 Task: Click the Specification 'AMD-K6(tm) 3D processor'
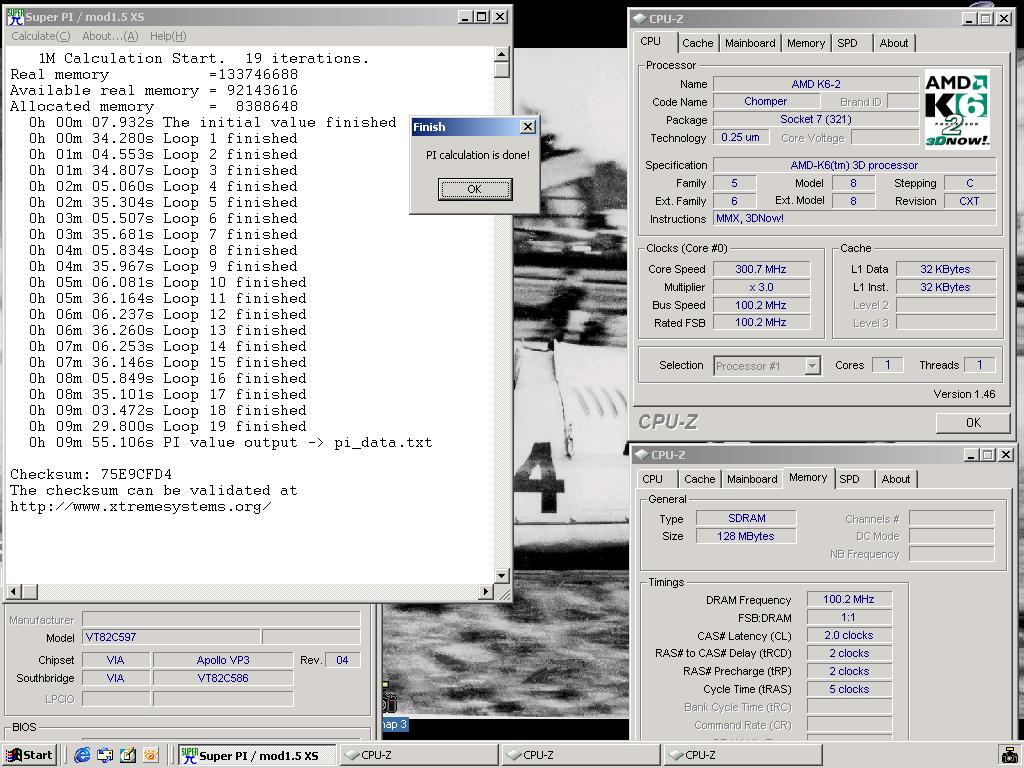(854, 165)
